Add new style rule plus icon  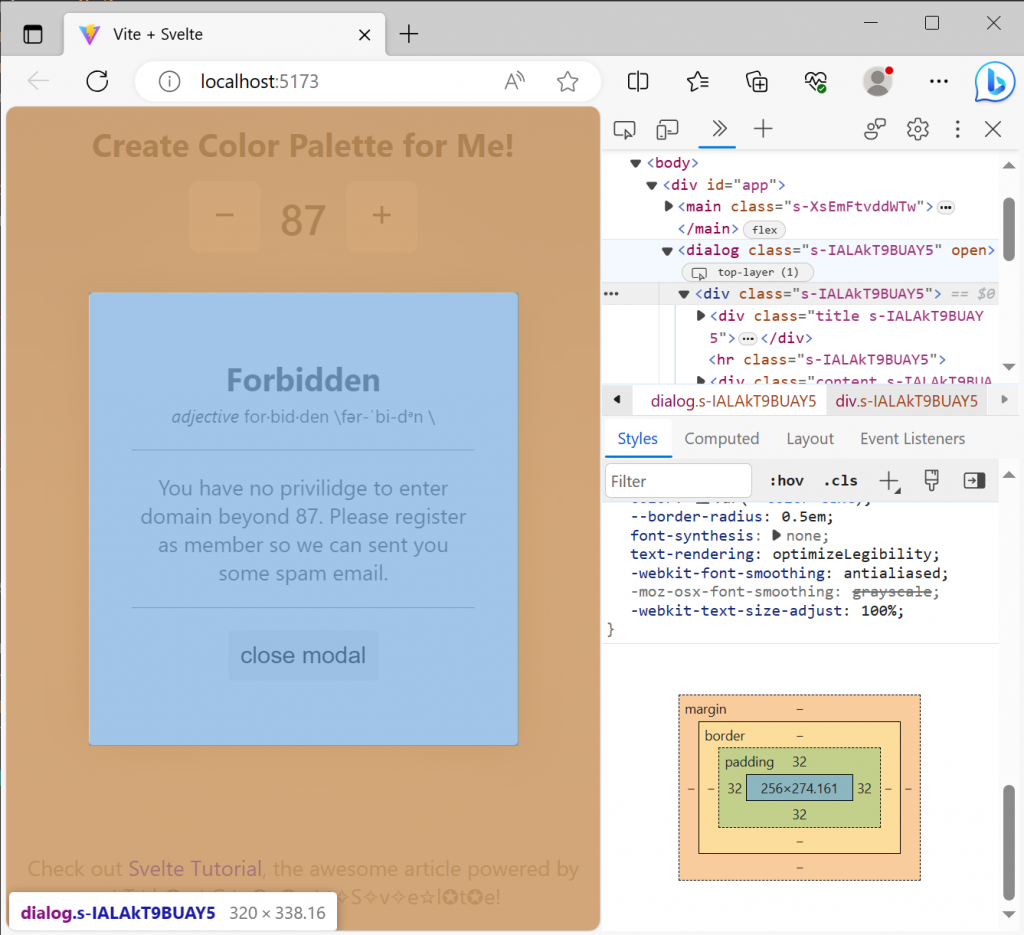889,482
